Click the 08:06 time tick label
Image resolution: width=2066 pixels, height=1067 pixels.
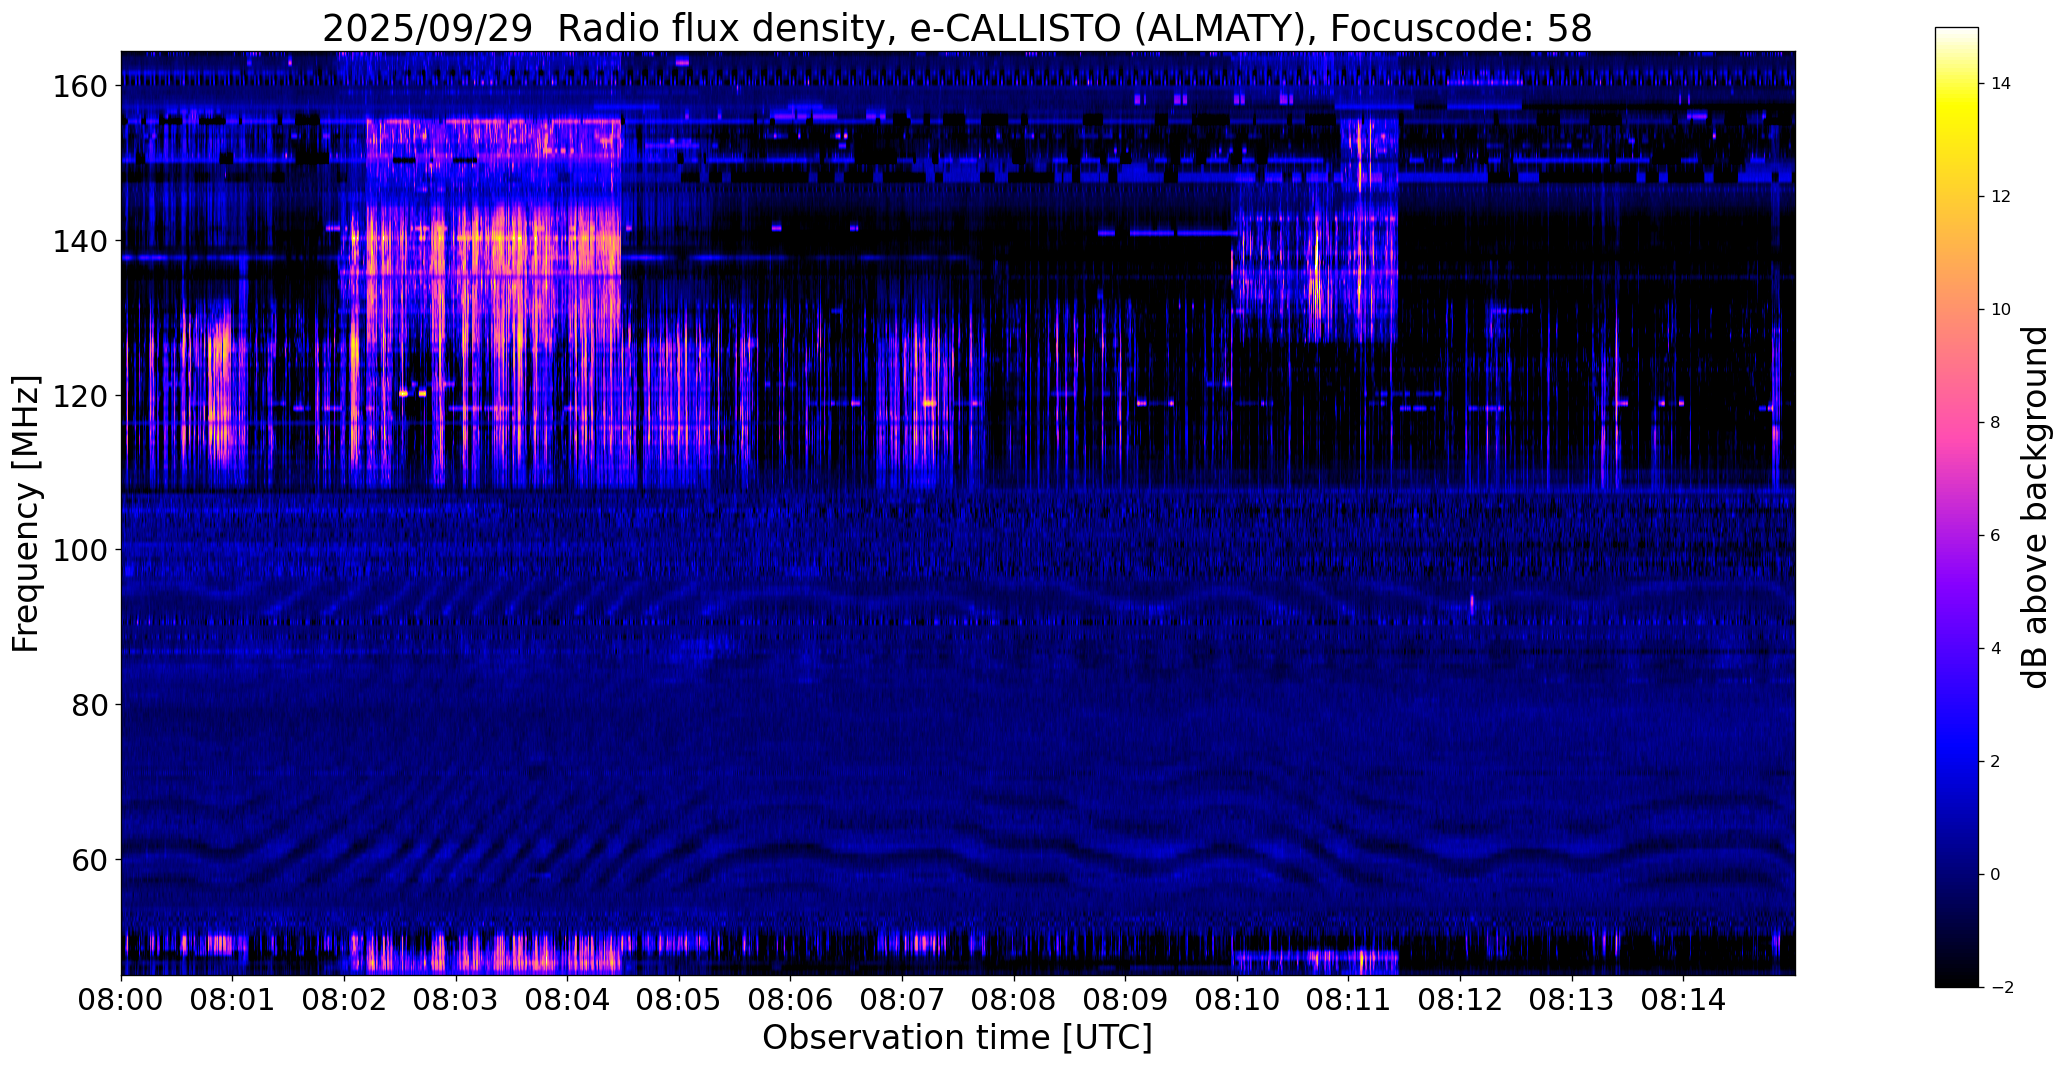click(791, 999)
